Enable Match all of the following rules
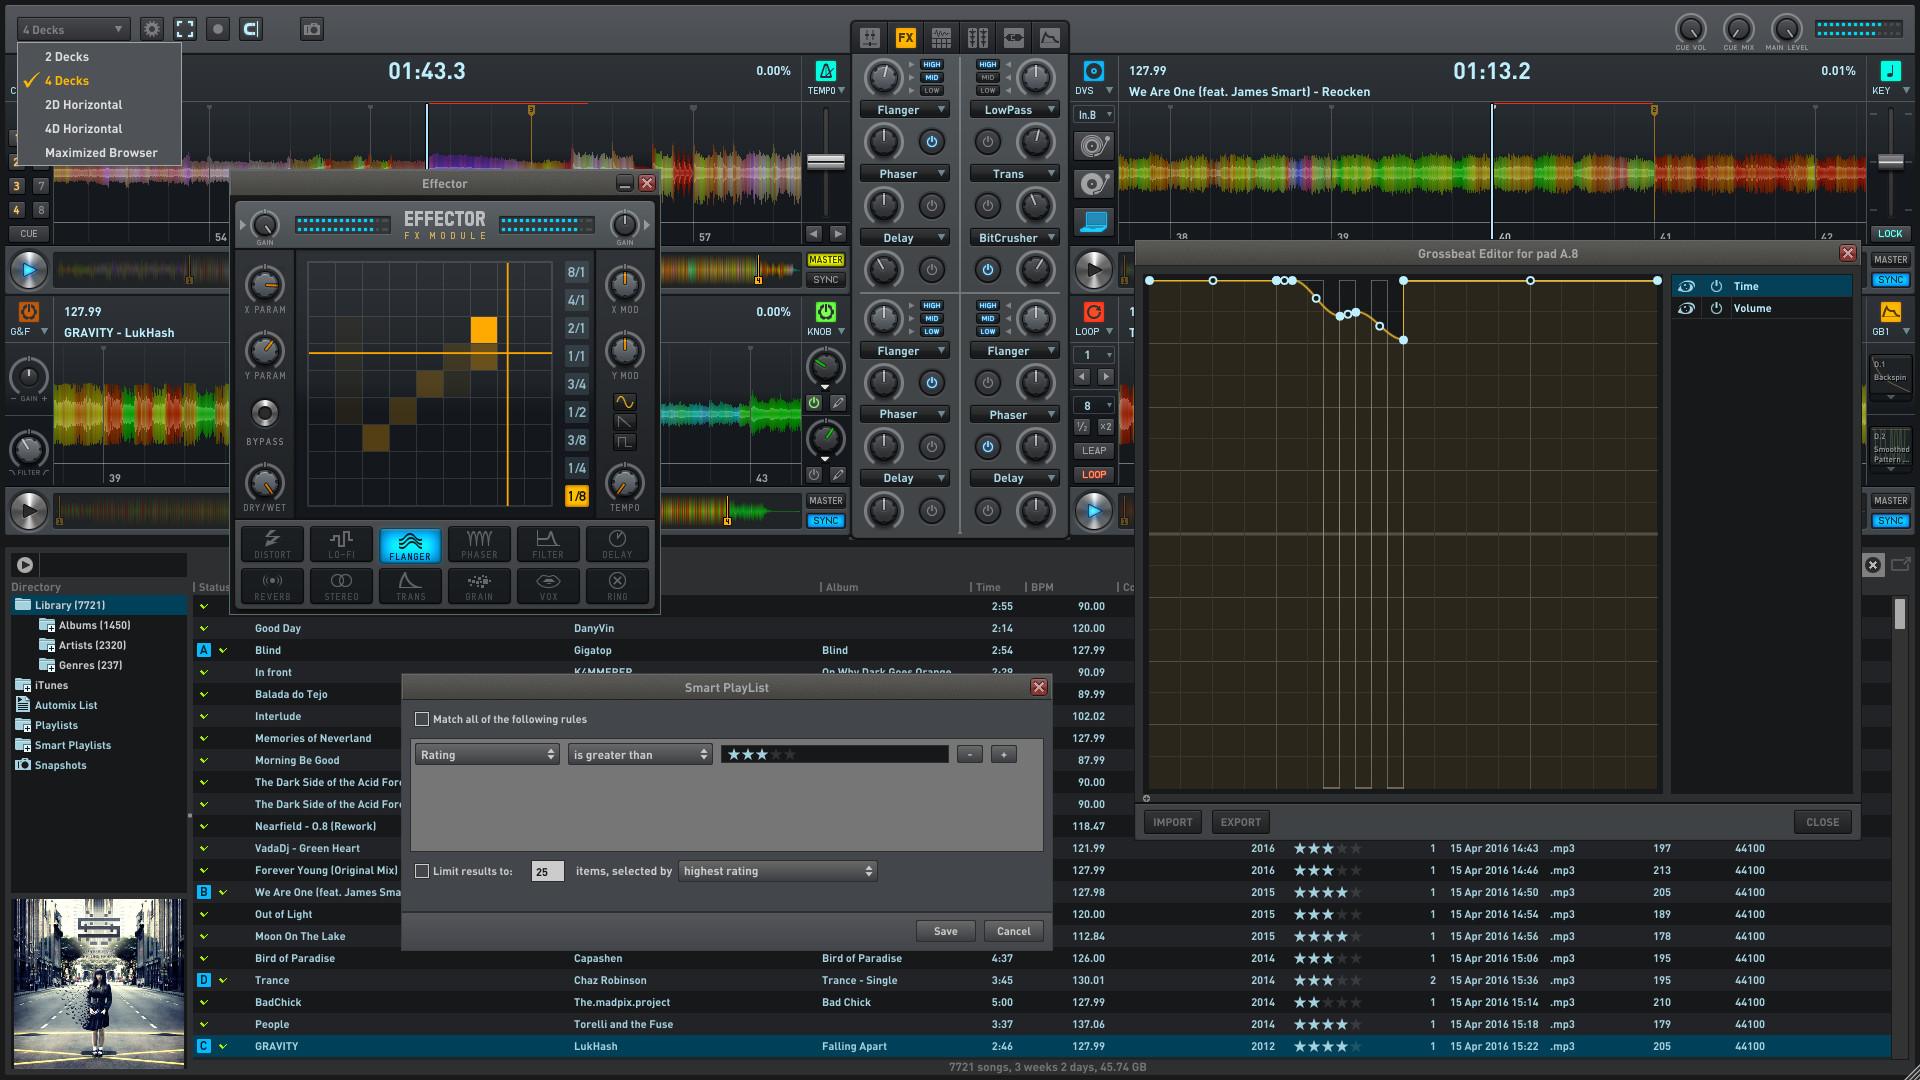 pos(422,719)
